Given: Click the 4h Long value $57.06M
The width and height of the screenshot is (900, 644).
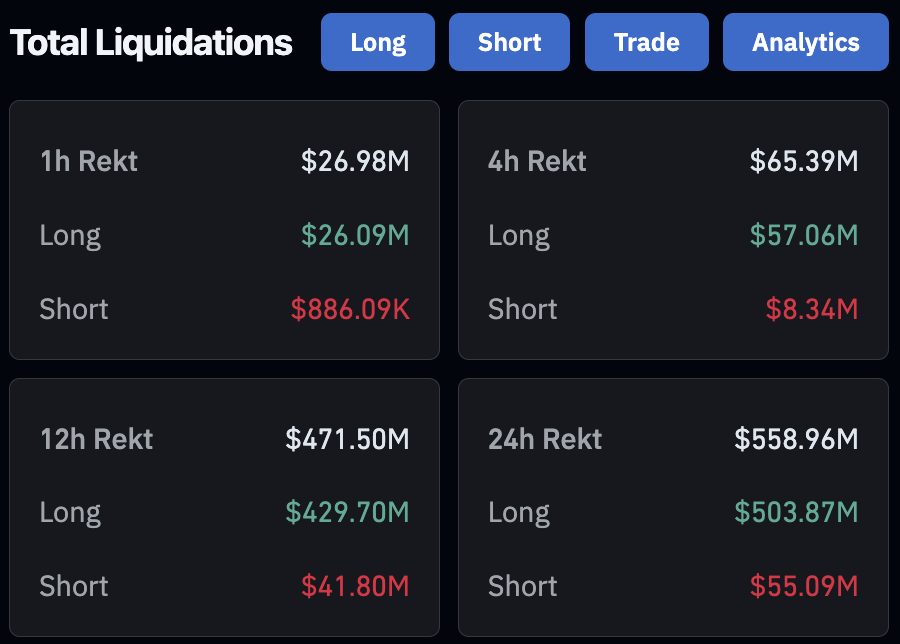Looking at the screenshot, I should [x=804, y=235].
